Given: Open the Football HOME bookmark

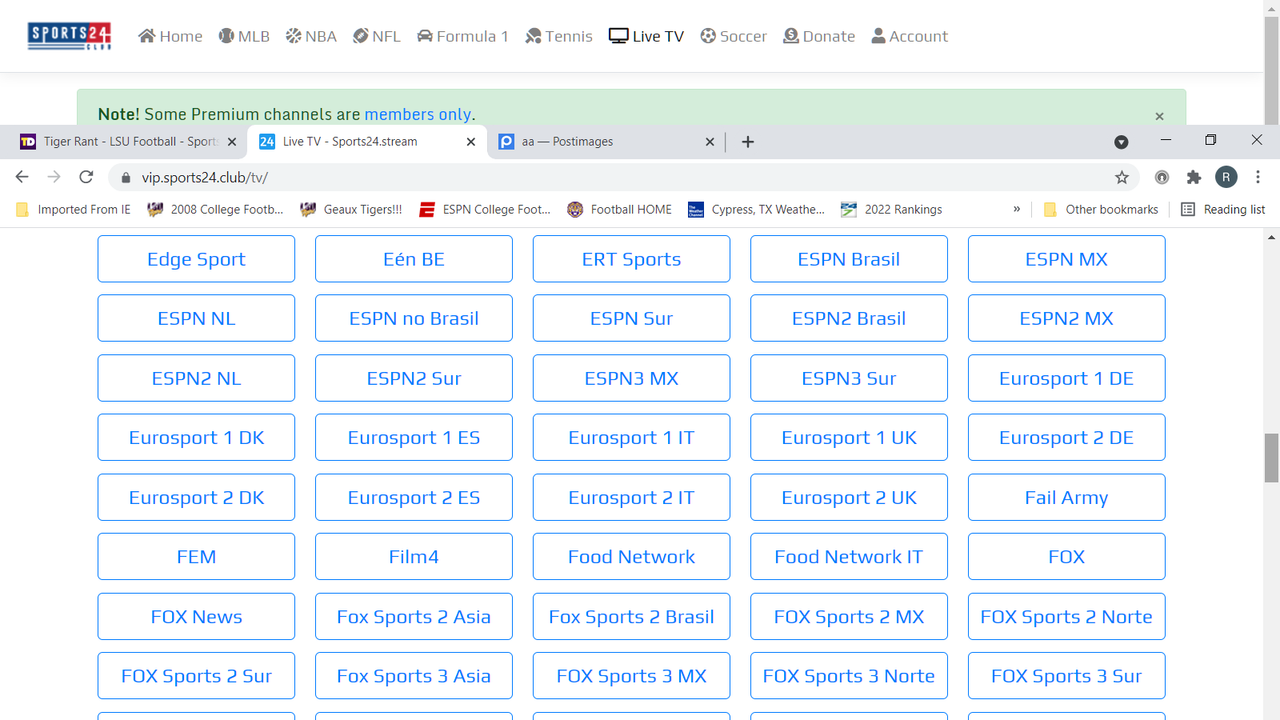Looking at the screenshot, I should 620,210.
